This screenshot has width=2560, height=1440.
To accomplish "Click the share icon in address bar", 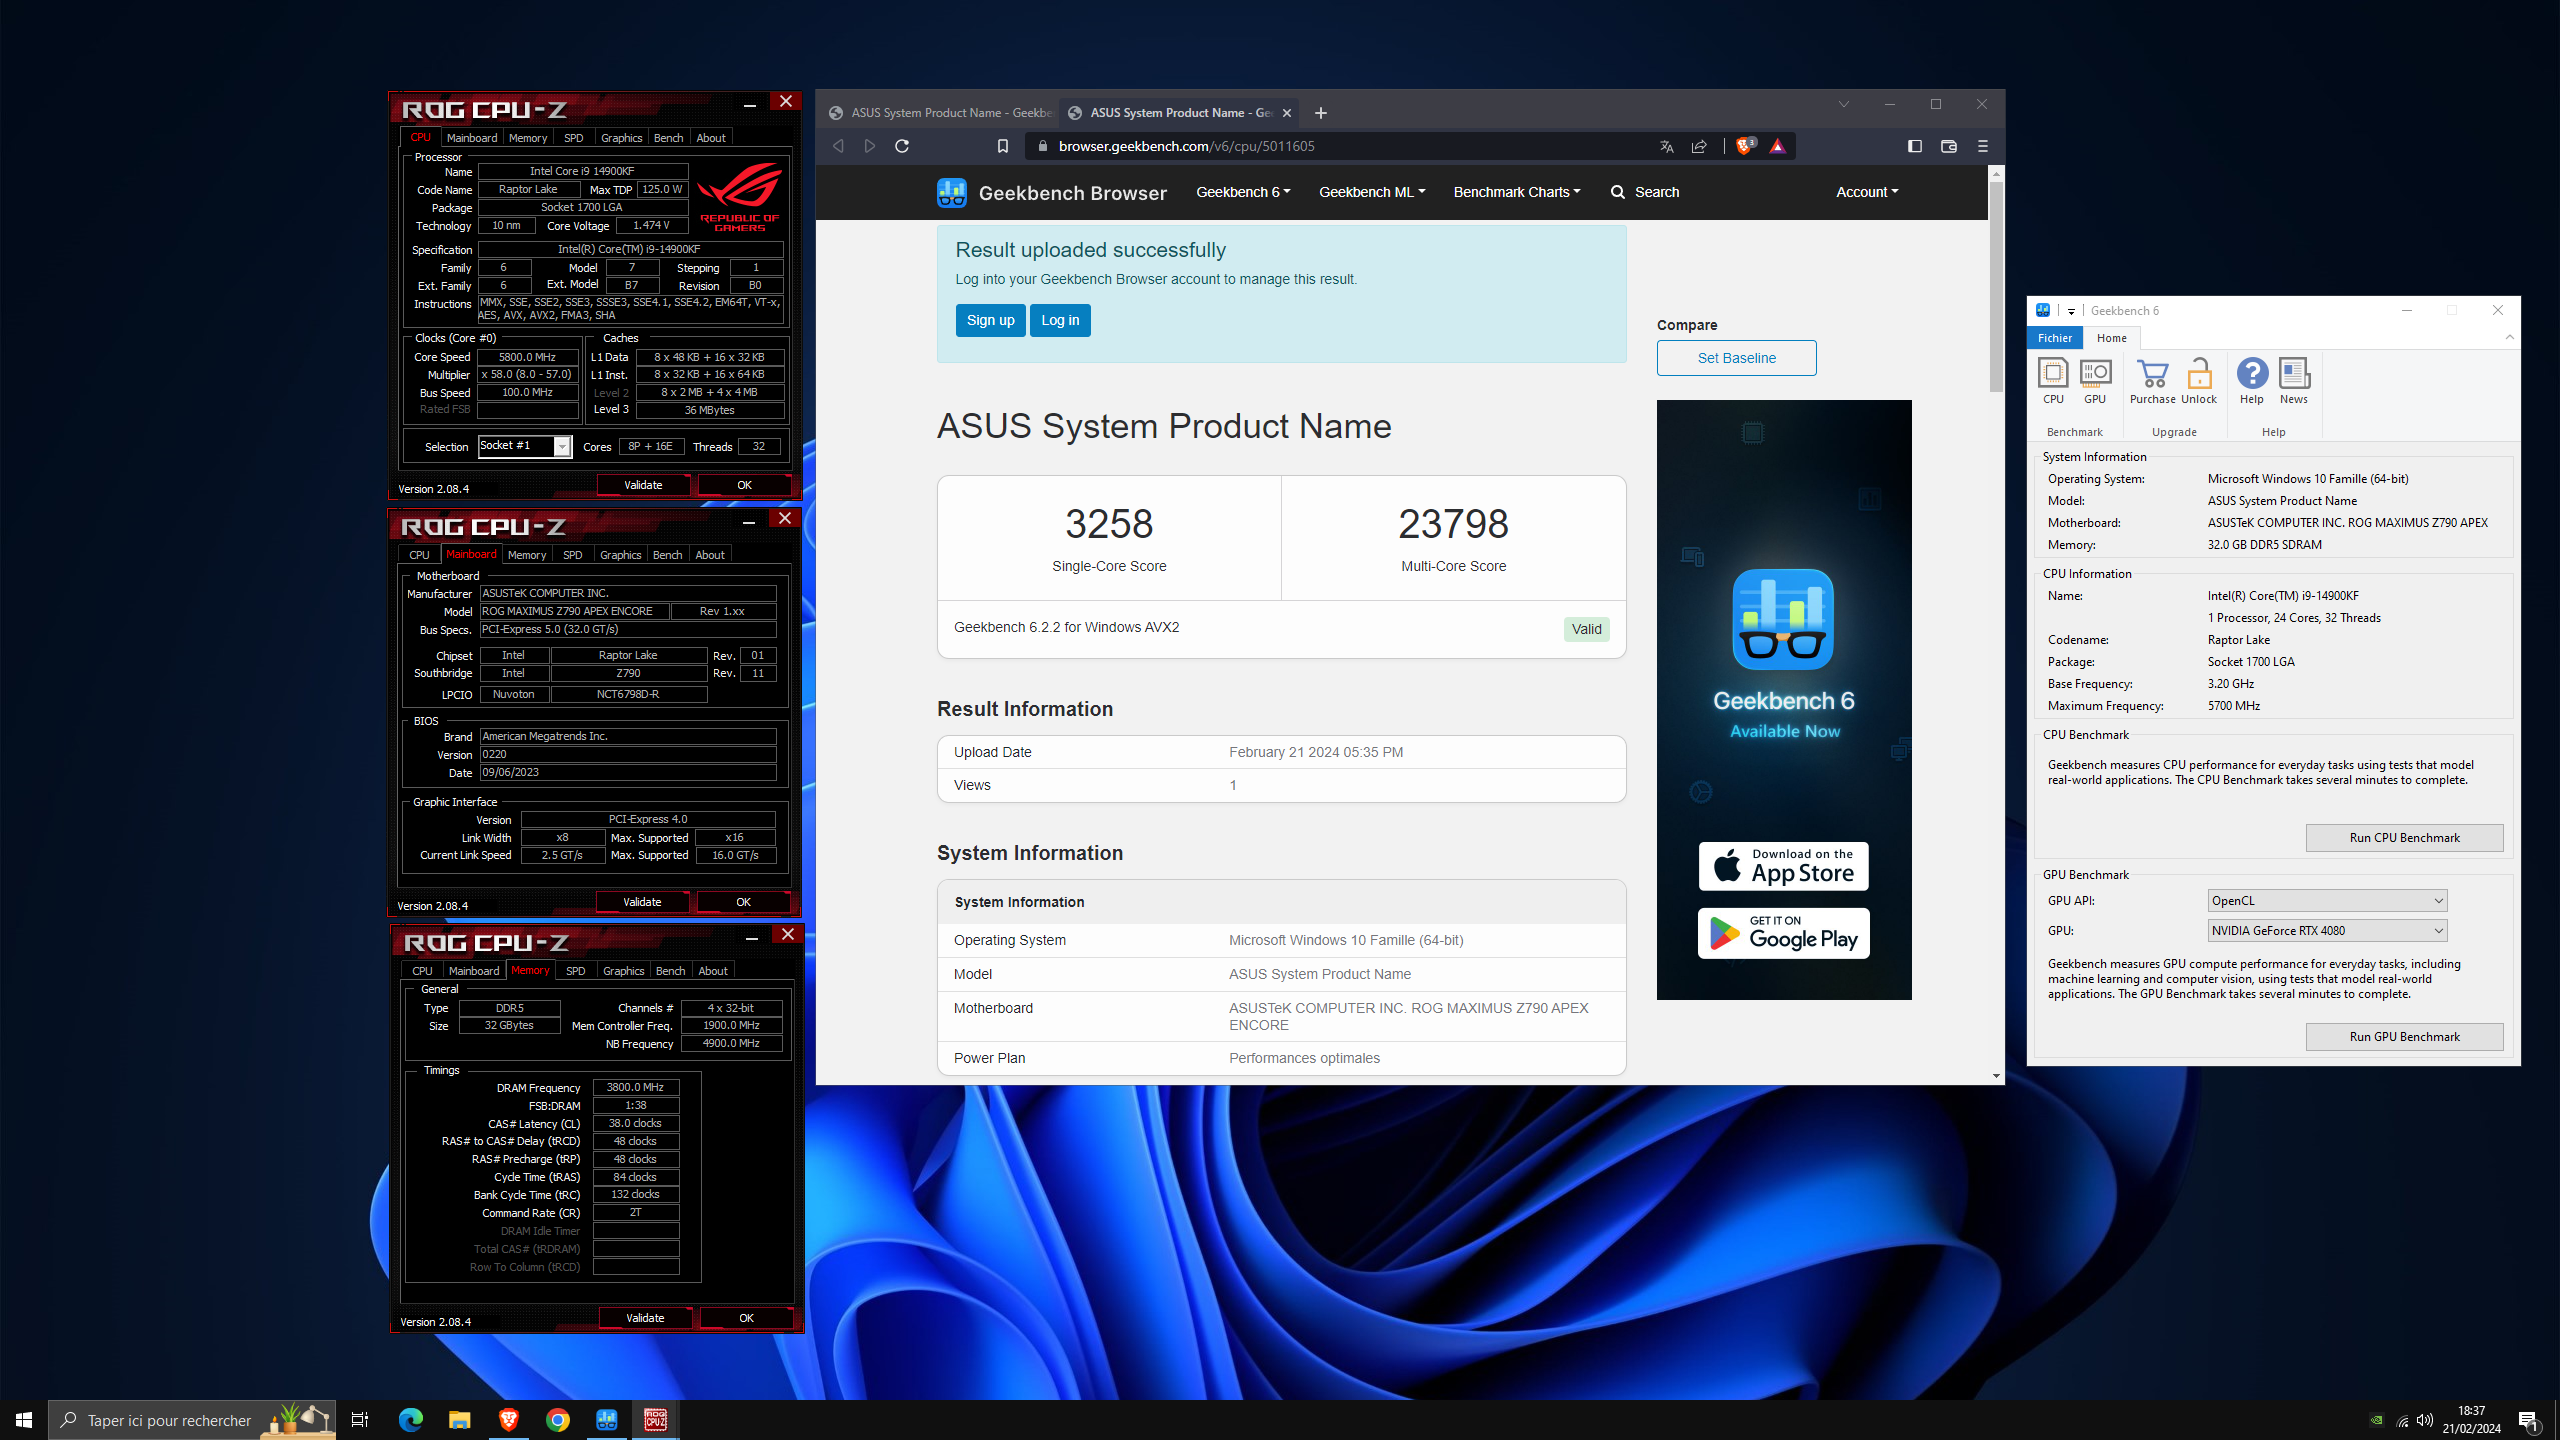I will tap(1699, 146).
